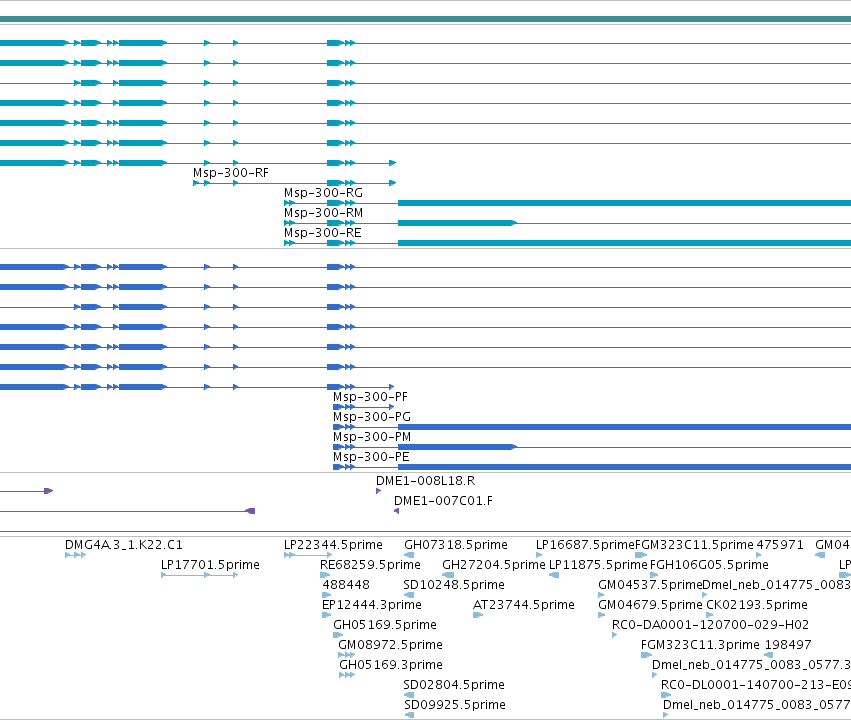This screenshot has height=720, width=851.
Task: Select the GH07318.5prime EST label
Action: coord(456,545)
